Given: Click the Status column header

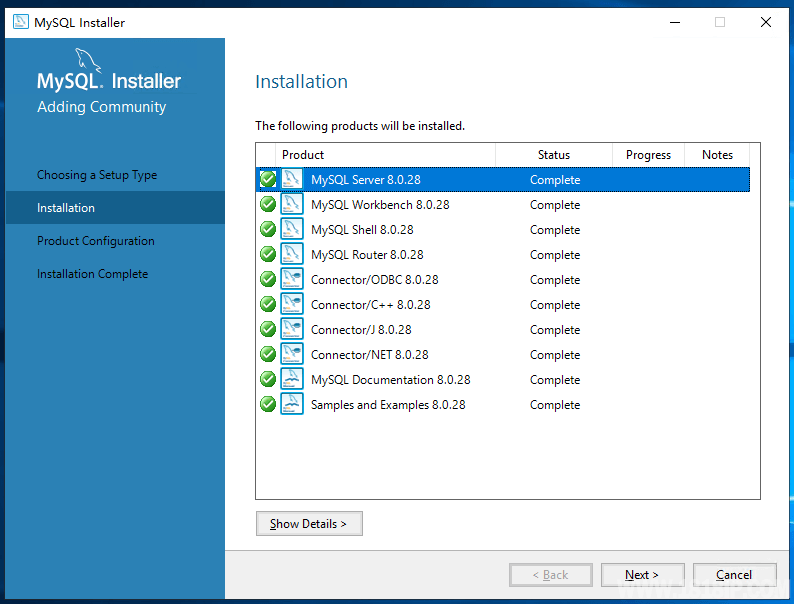Looking at the screenshot, I should pos(554,155).
